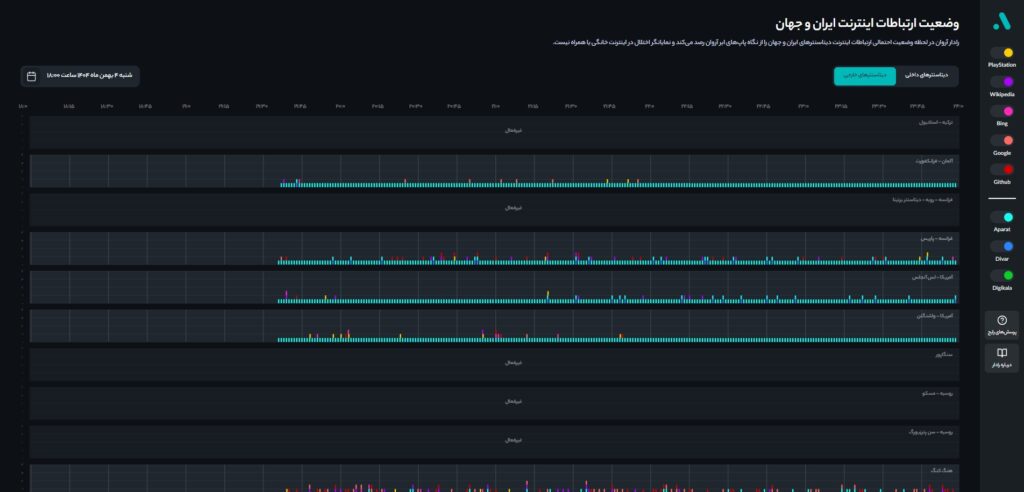The width and height of the screenshot is (1024, 492).
Task: Disable the Bing service switch
Action: coord(1001,111)
